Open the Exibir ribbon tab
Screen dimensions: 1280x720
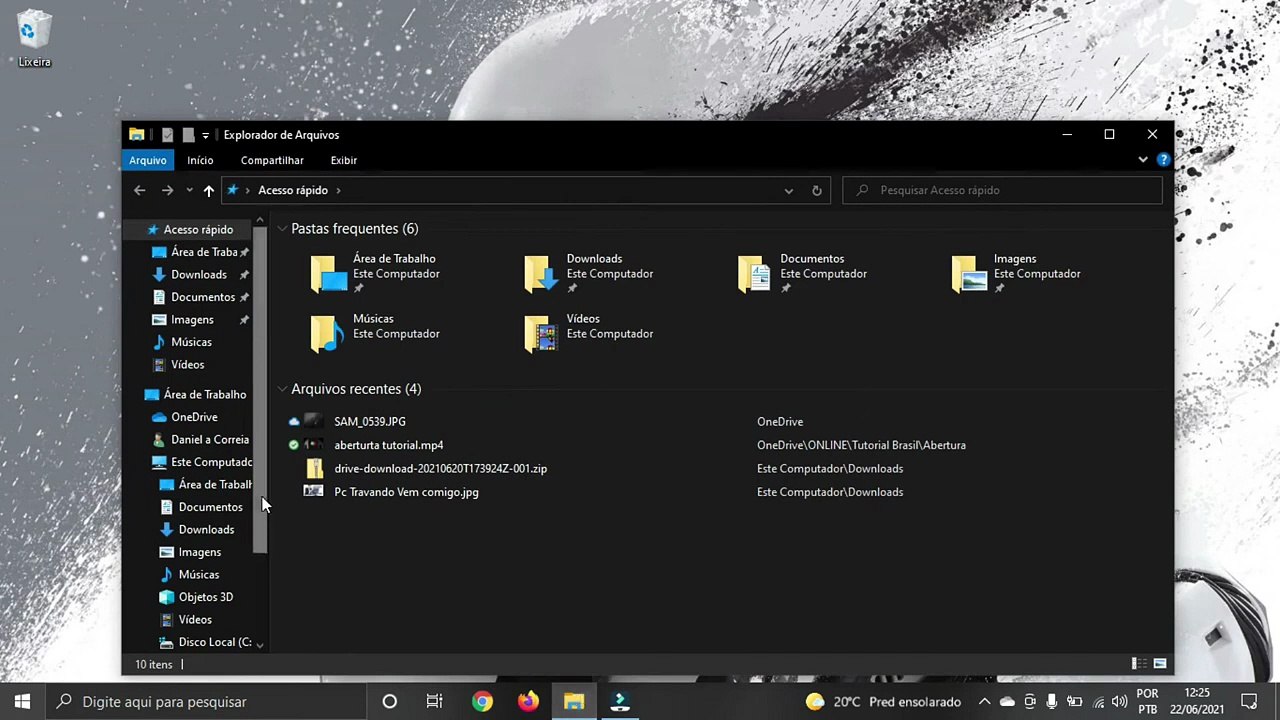click(344, 160)
